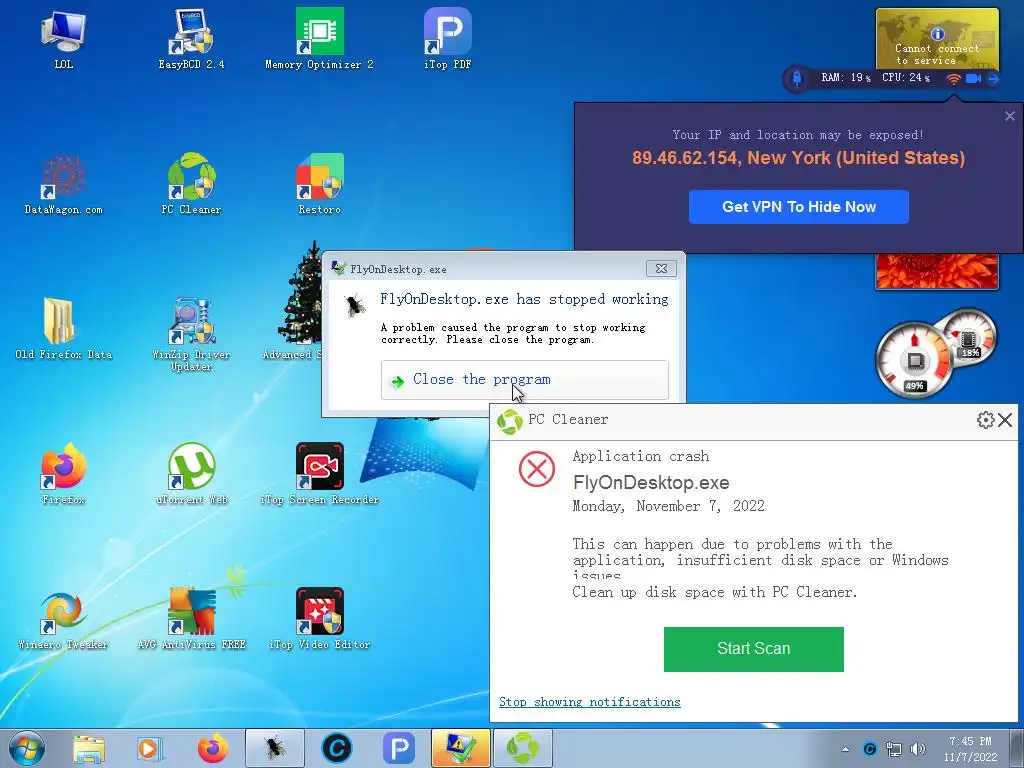The width and height of the screenshot is (1024, 768).
Task: Open Firefox from the taskbar
Action: [x=212, y=748]
